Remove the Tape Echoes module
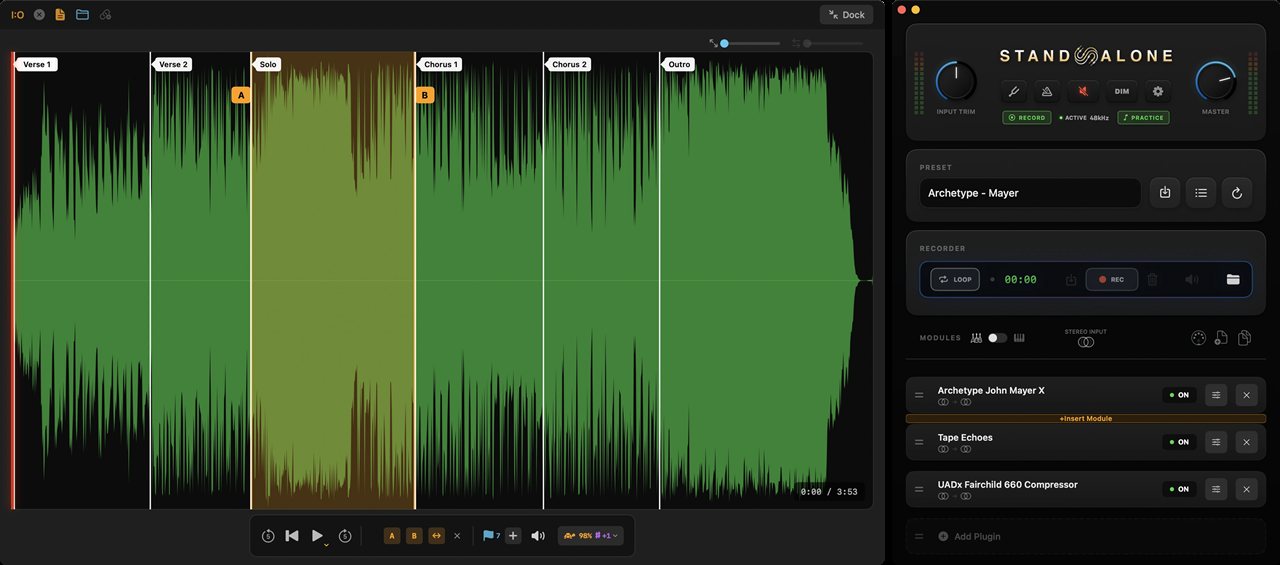 [1246, 442]
